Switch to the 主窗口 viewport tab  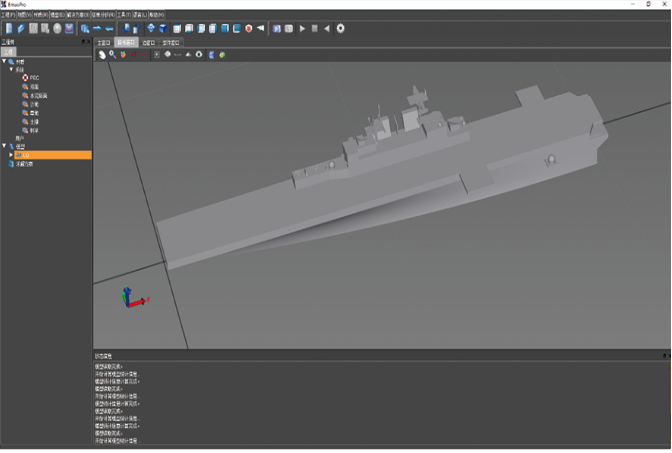pyautogui.click(x=103, y=44)
